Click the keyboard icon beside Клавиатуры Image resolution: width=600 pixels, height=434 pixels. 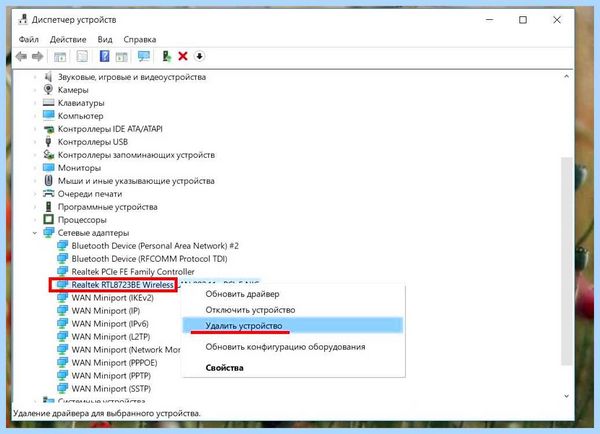tap(48, 103)
